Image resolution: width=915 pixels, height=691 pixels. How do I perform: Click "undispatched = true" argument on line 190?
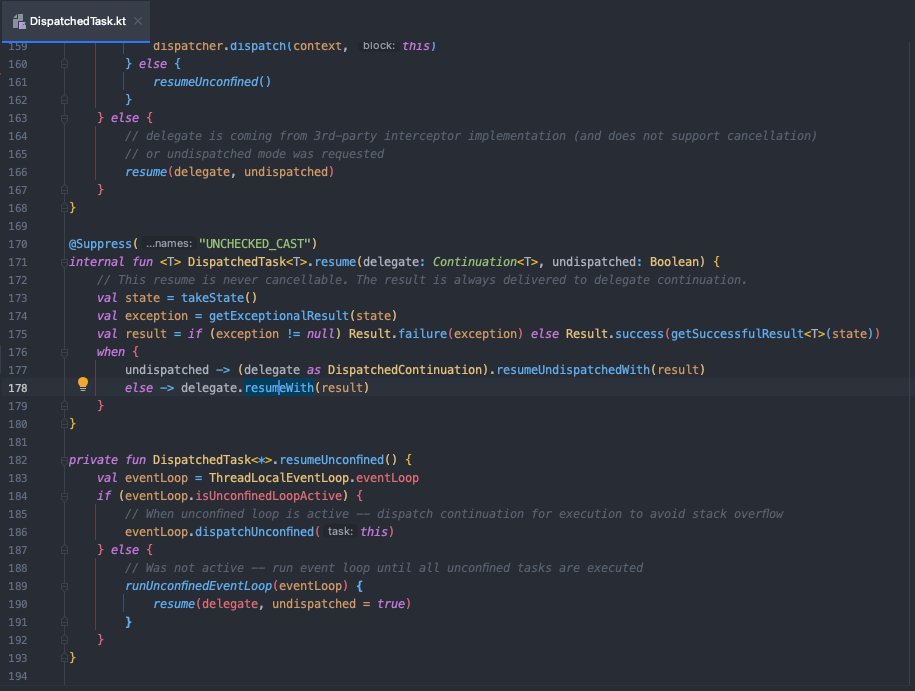(x=338, y=604)
